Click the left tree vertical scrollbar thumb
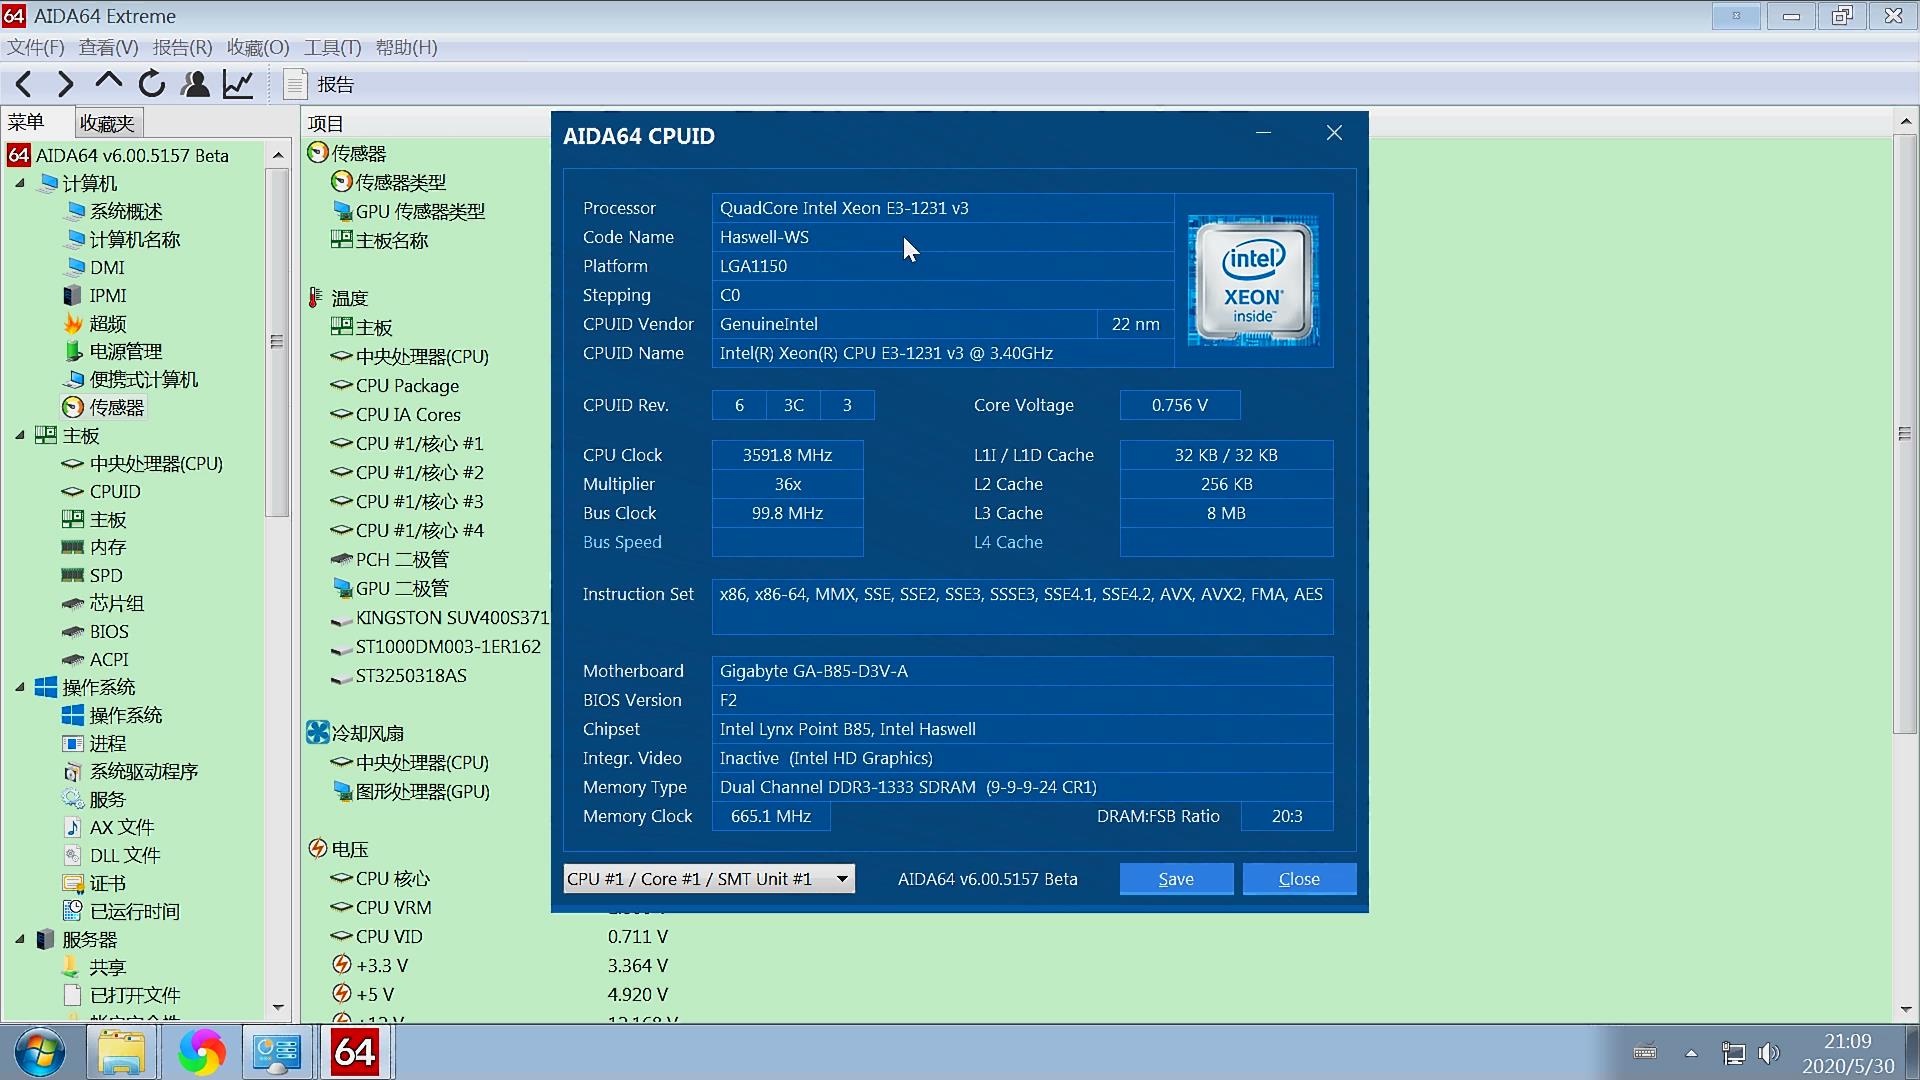The image size is (1920, 1080). [277, 341]
